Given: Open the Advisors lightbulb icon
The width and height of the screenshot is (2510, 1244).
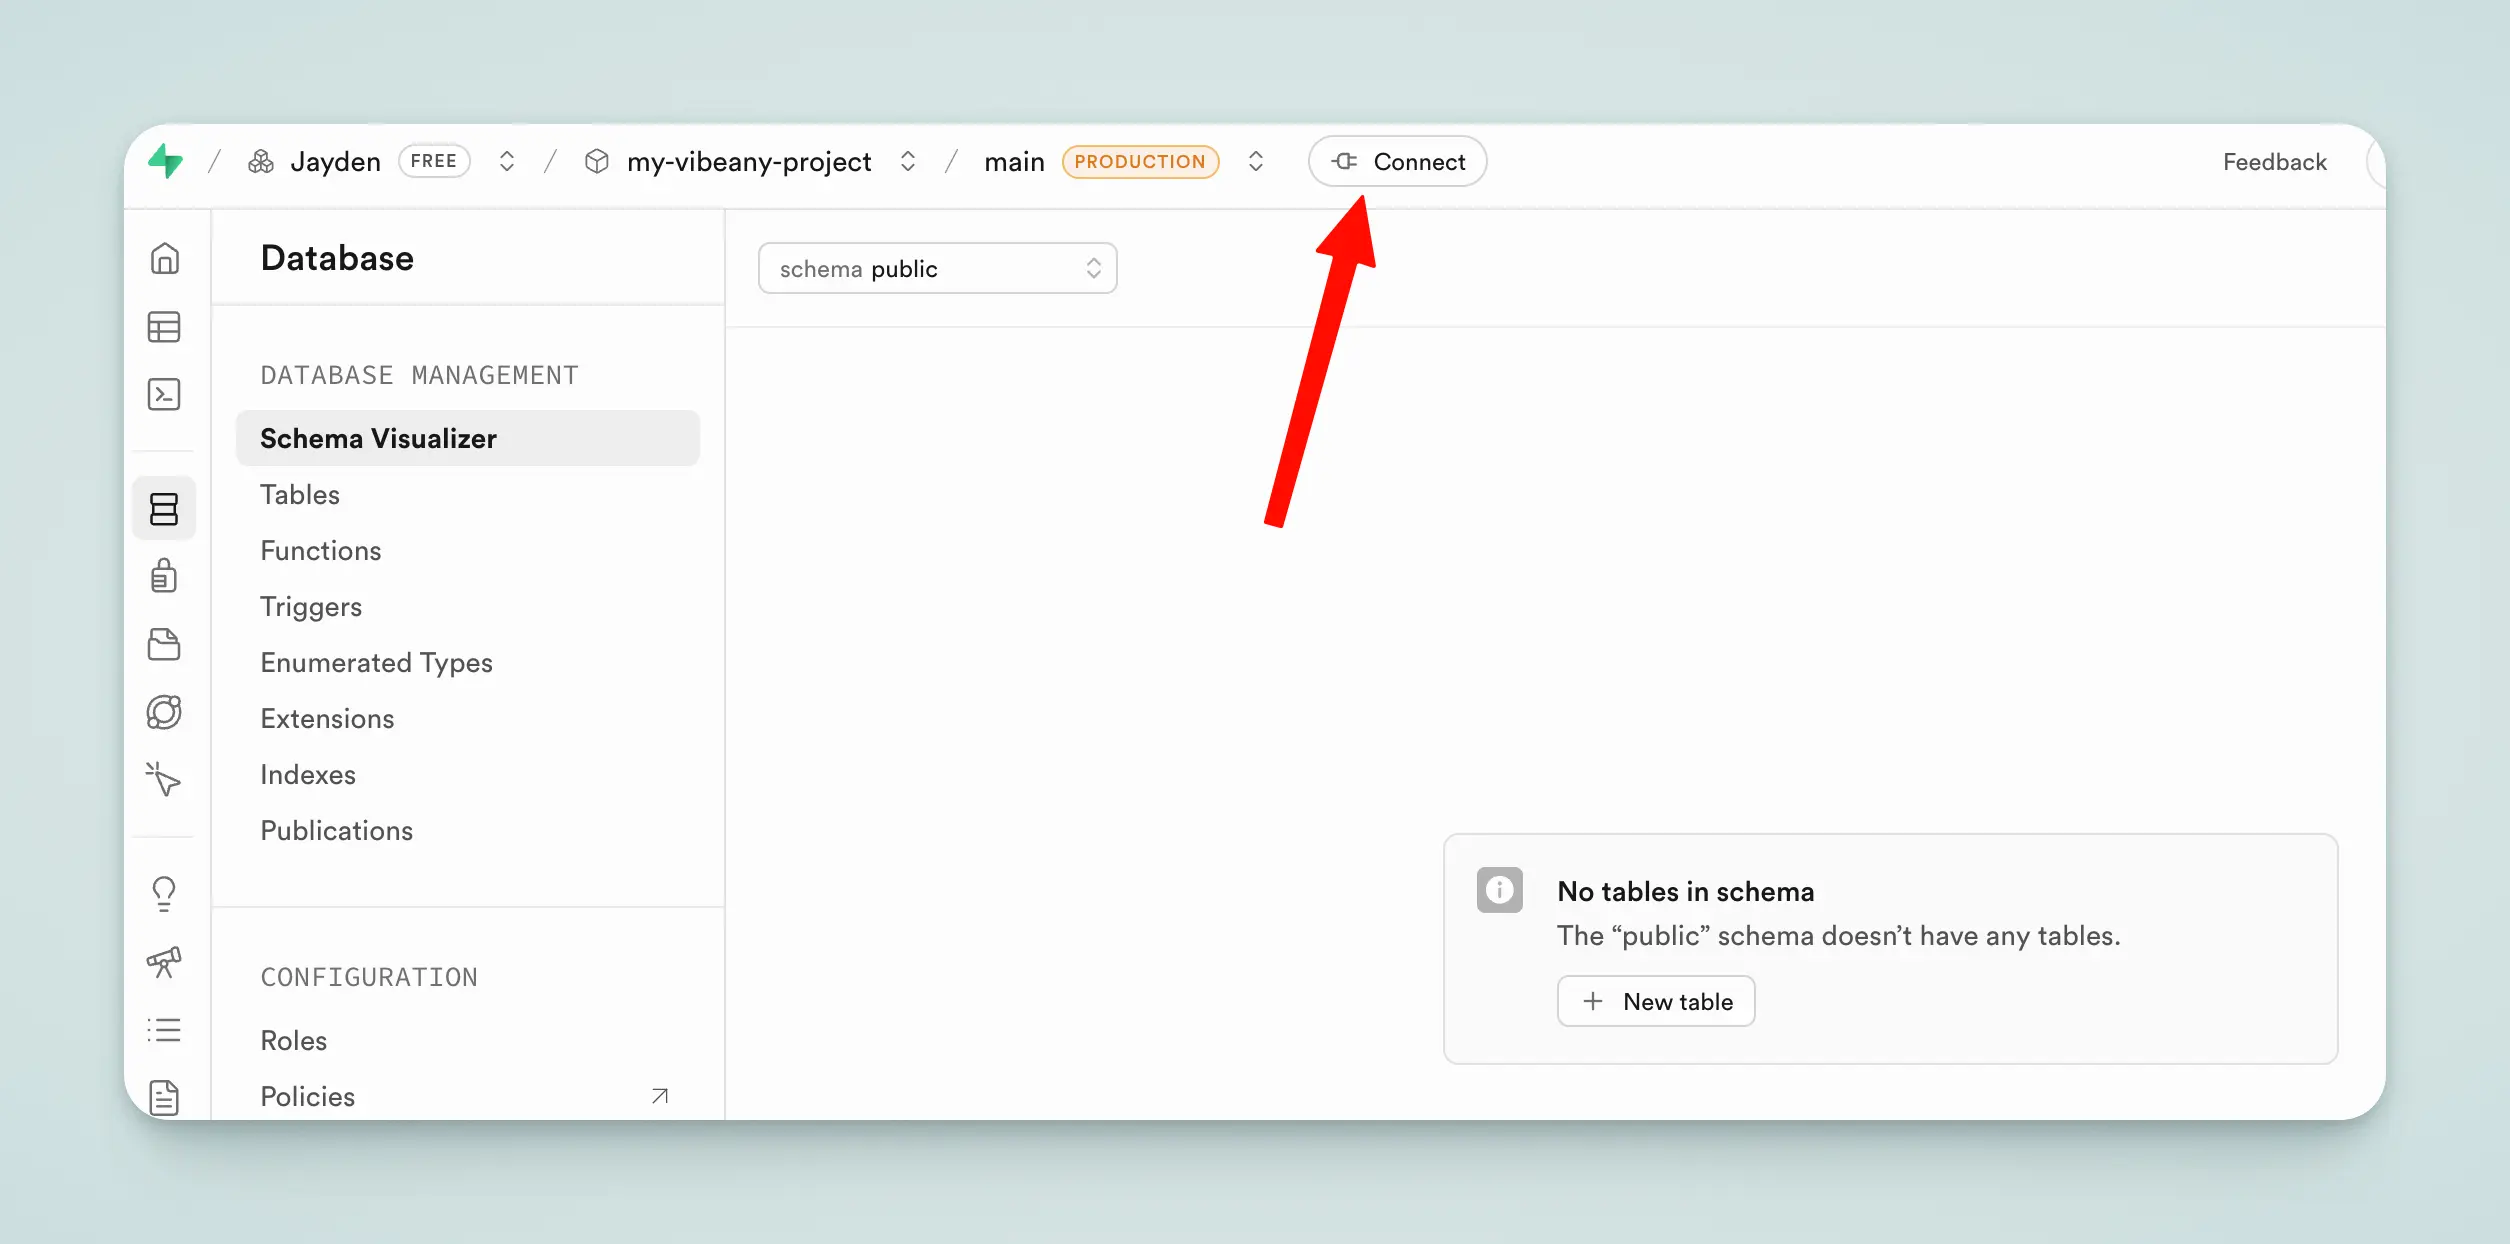Looking at the screenshot, I should [164, 893].
